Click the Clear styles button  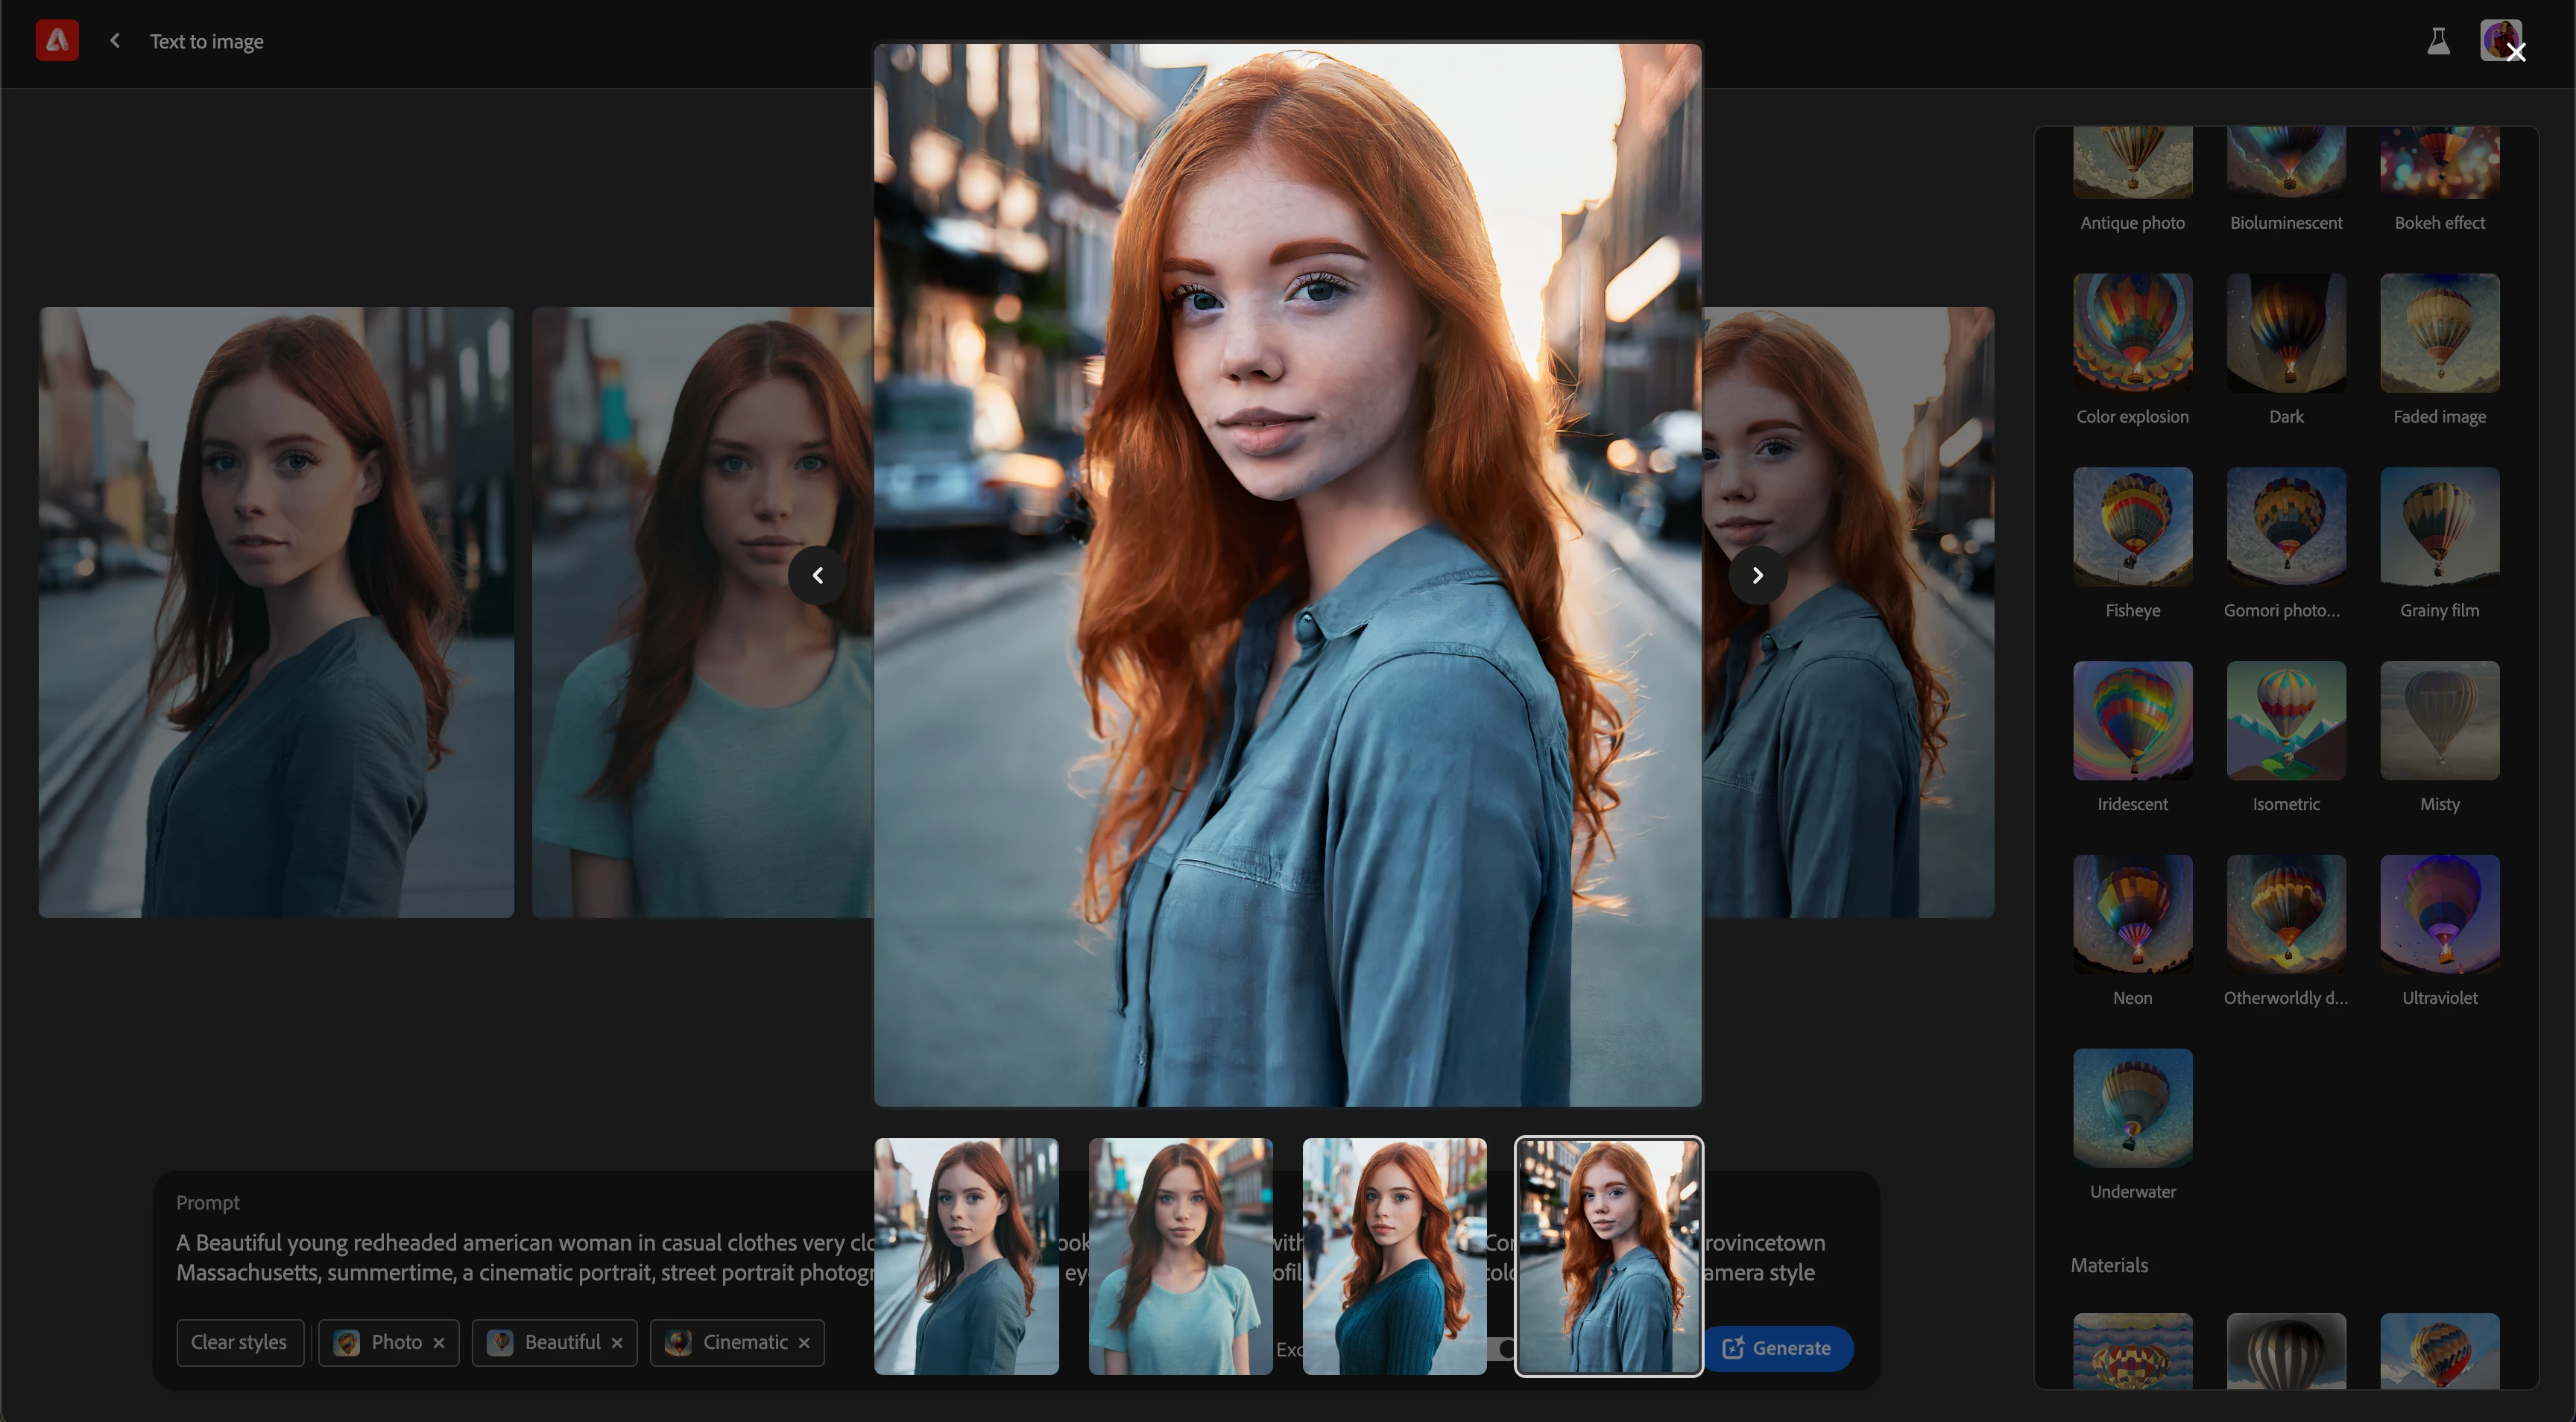pos(239,1342)
